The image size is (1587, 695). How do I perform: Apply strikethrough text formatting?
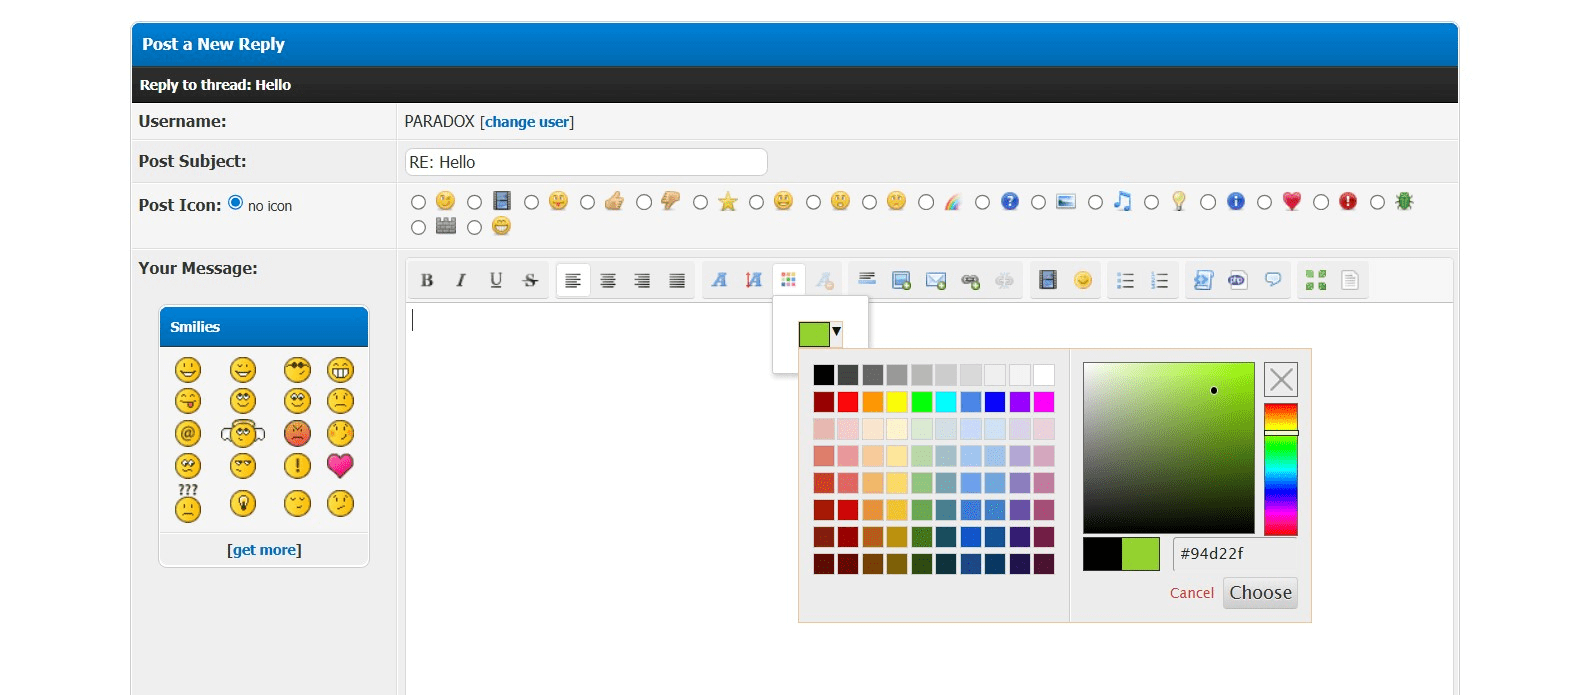(x=530, y=281)
